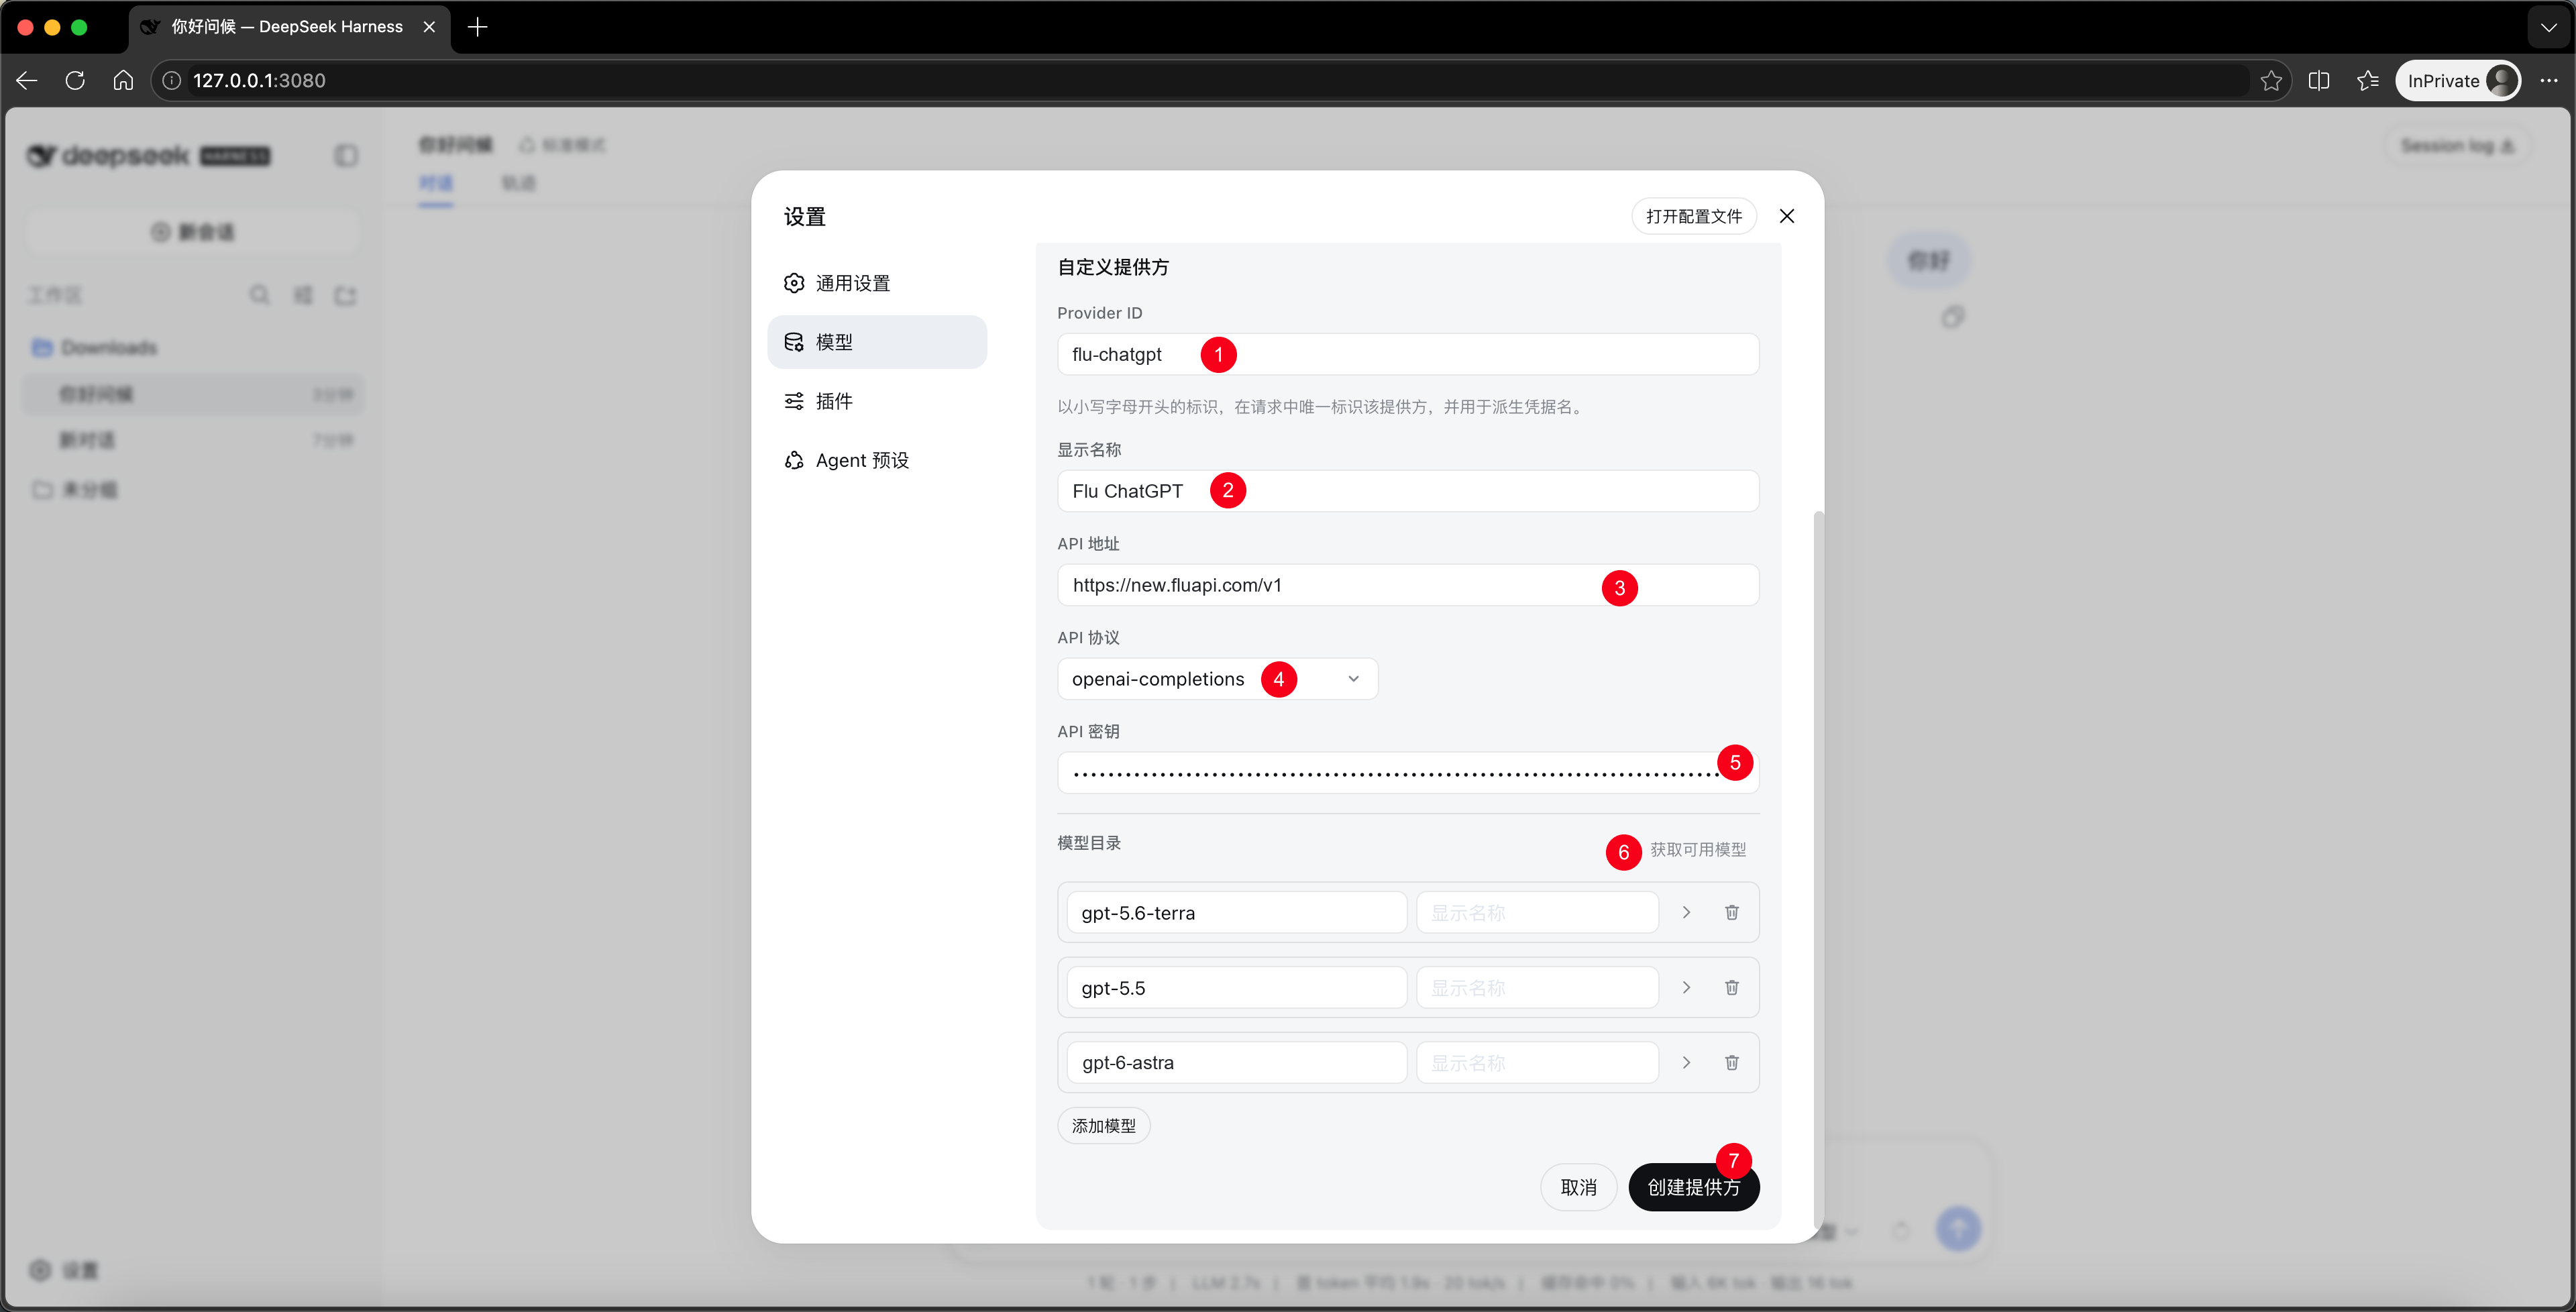The image size is (2576, 1312).
Task: Edit gpt-5.6-terra model ID field
Action: click(x=1237, y=912)
